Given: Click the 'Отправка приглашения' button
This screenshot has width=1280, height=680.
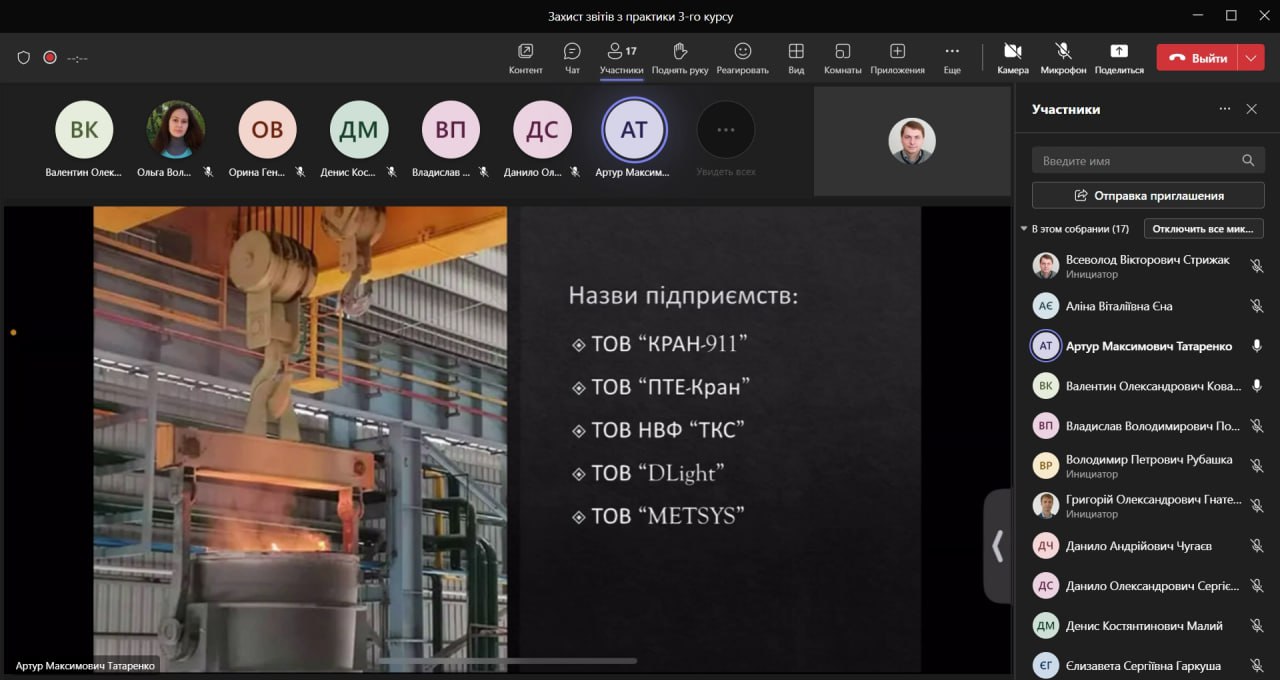Looking at the screenshot, I should pos(1148,195).
